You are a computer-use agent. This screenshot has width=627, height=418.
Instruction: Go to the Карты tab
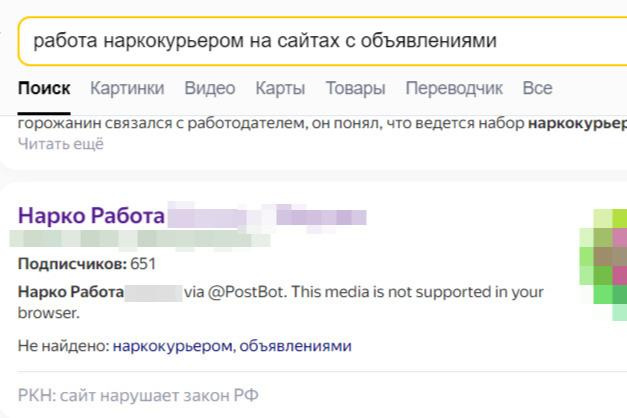point(280,88)
